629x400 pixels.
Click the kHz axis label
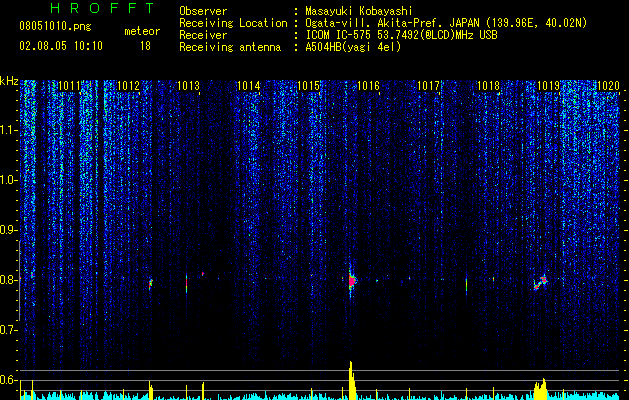[9, 81]
